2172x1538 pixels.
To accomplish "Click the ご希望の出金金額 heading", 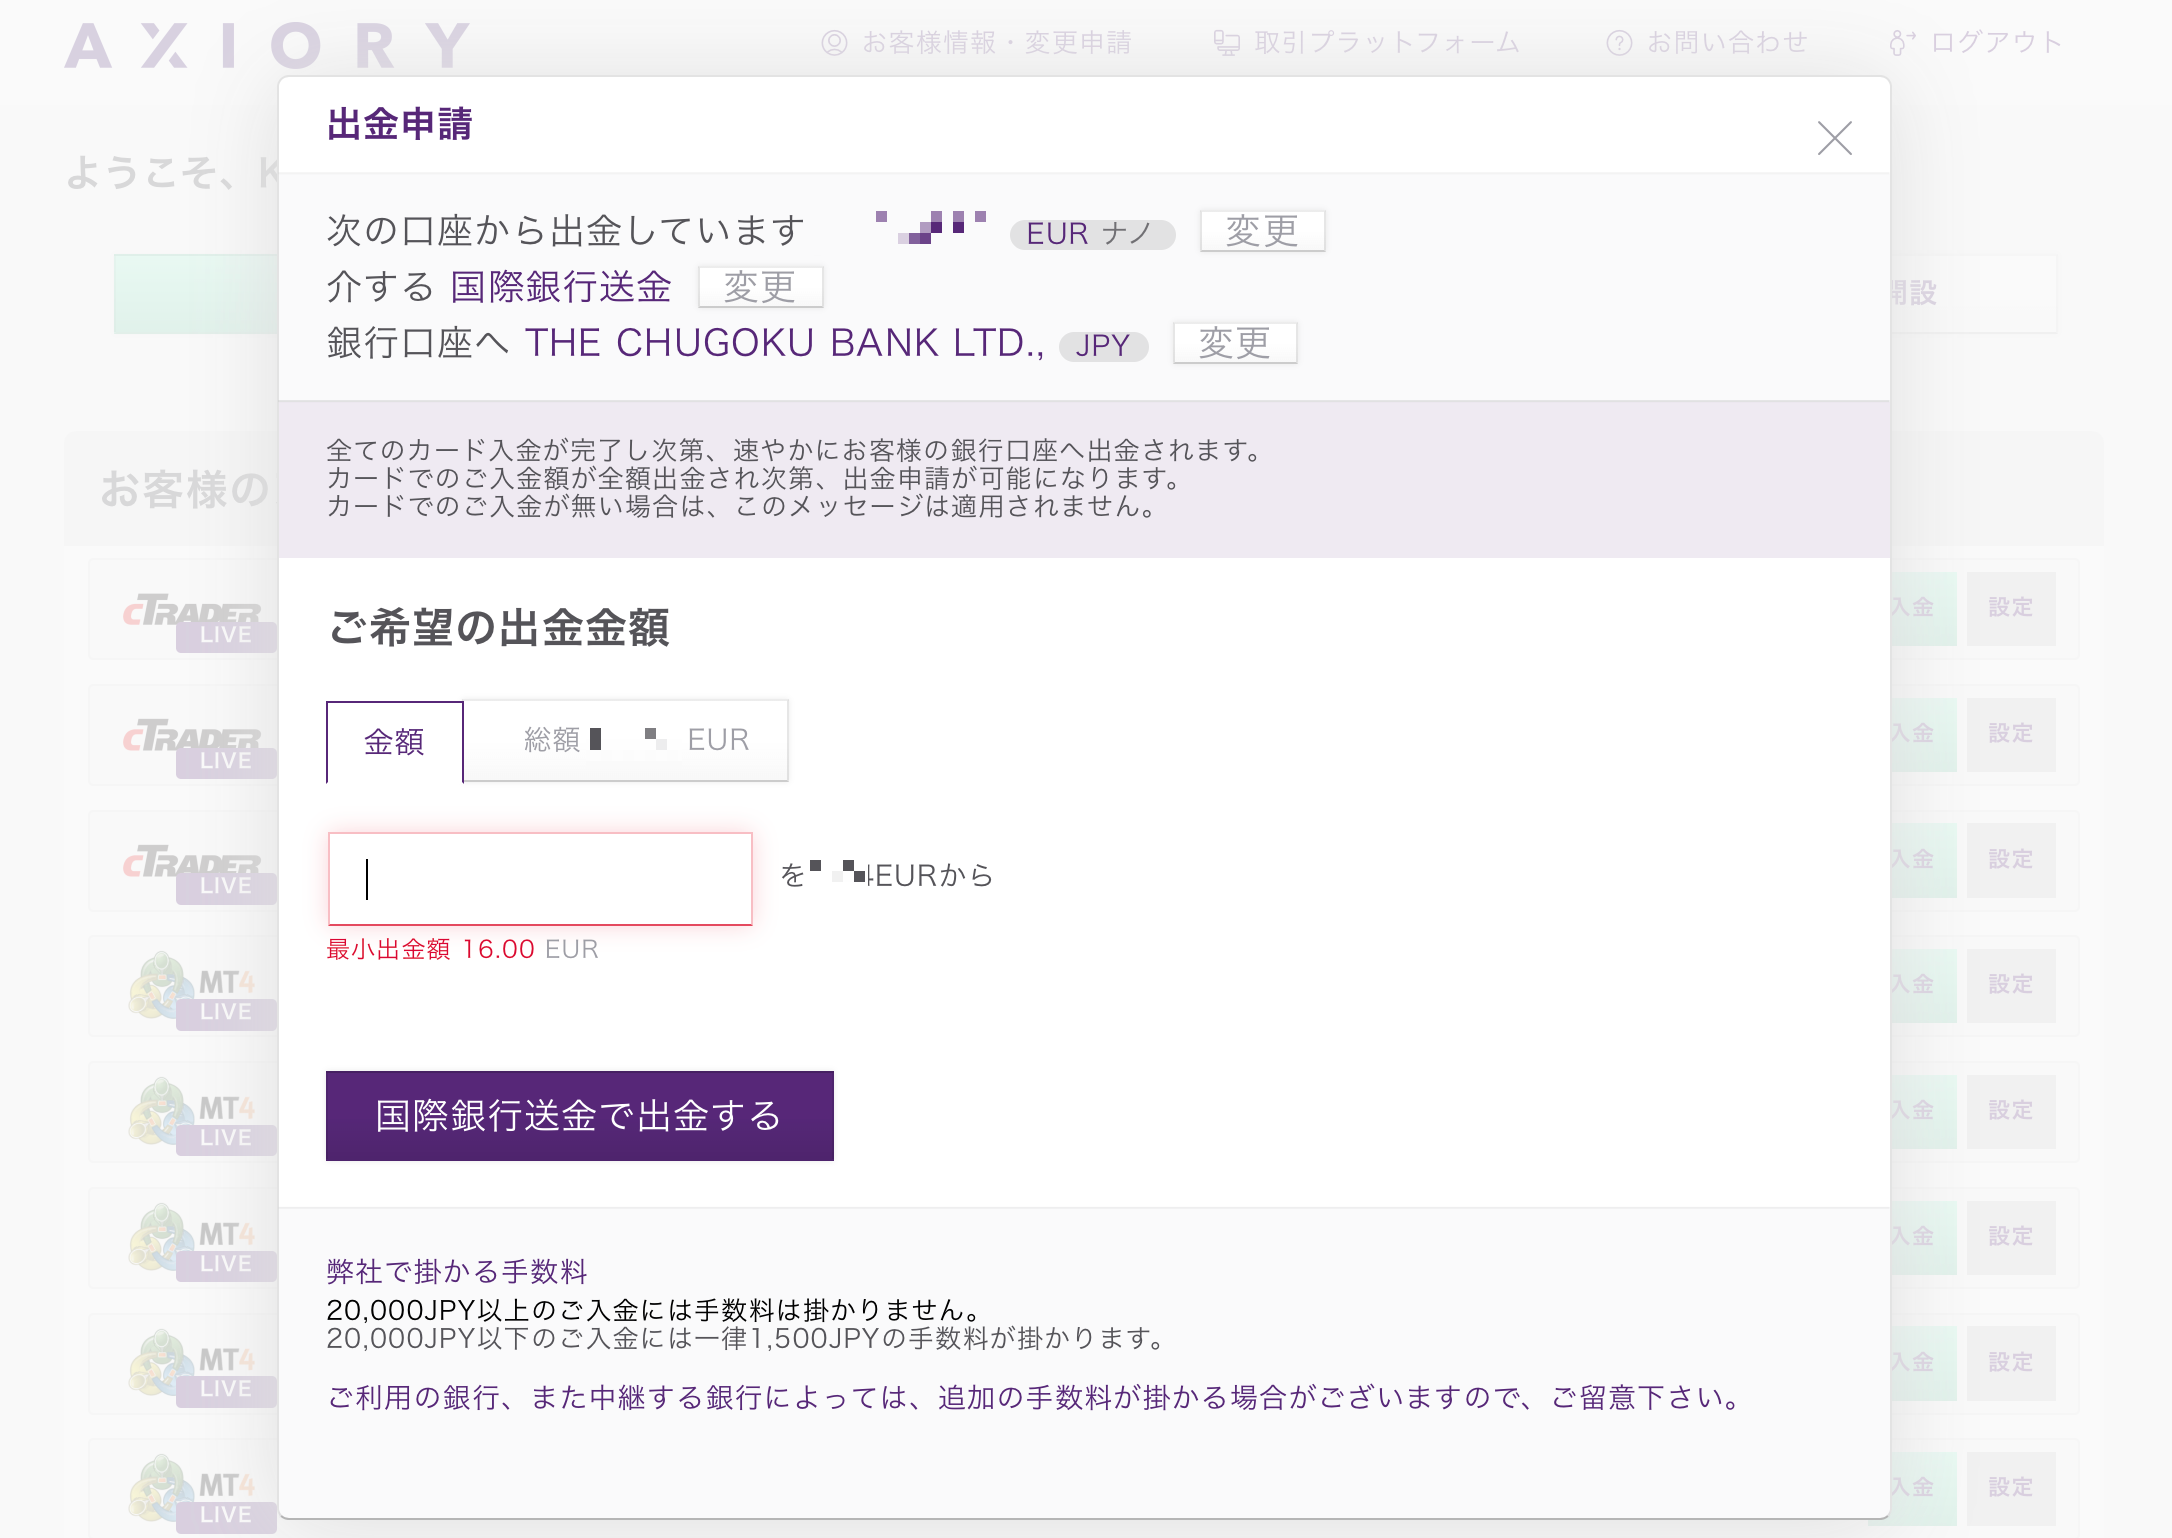I will point(498,628).
